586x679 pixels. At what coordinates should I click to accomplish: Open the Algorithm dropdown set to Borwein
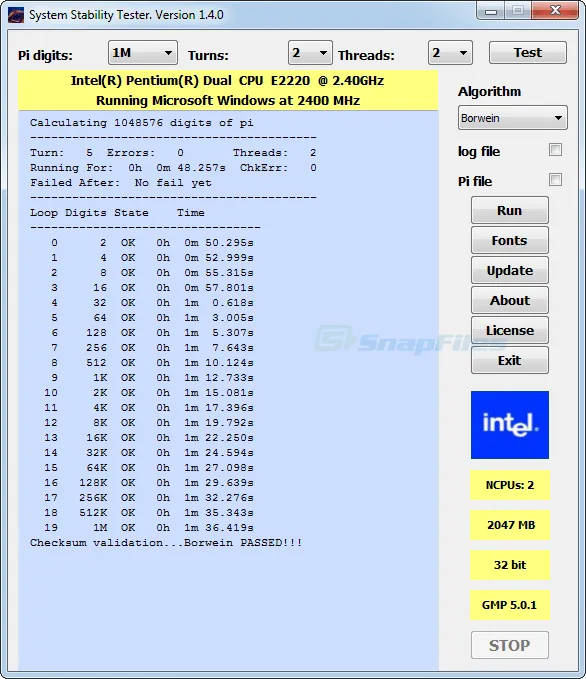pyautogui.click(x=512, y=118)
